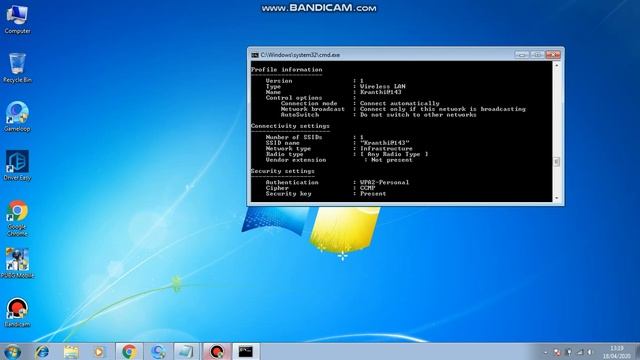Image resolution: width=640 pixels, height=360 pixels.
Task: Click the 'WPA2-Personal' authentication value
Action: click(x=384, y=182)
